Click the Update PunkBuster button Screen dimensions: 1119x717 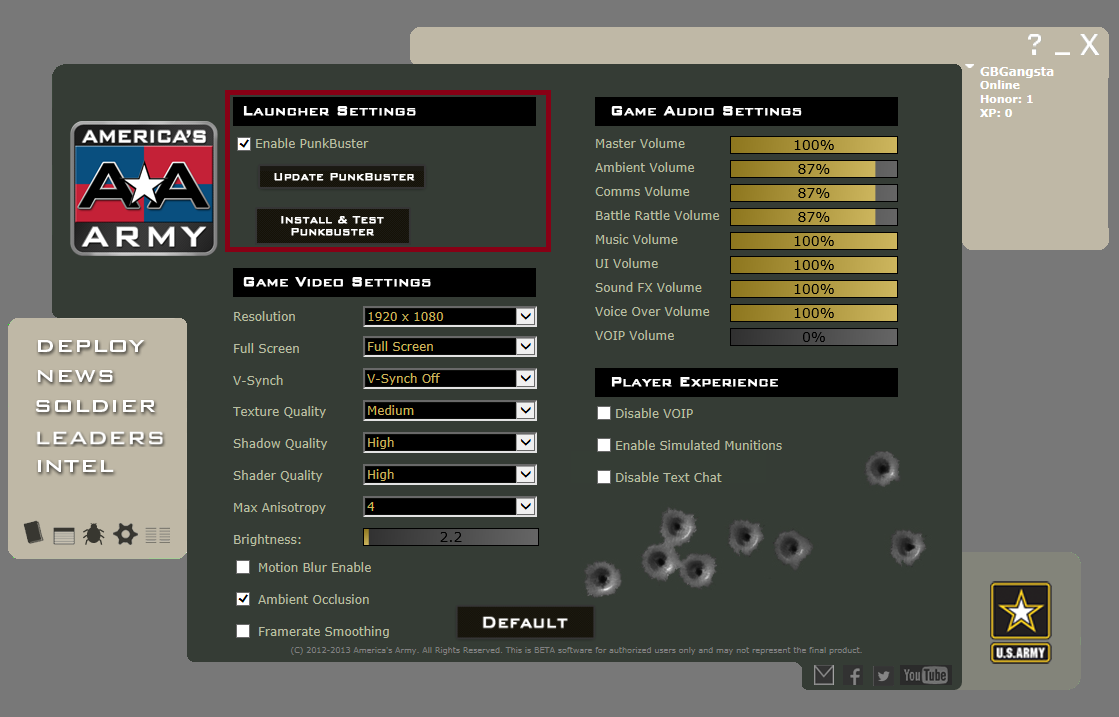click(x=343, y=177)
